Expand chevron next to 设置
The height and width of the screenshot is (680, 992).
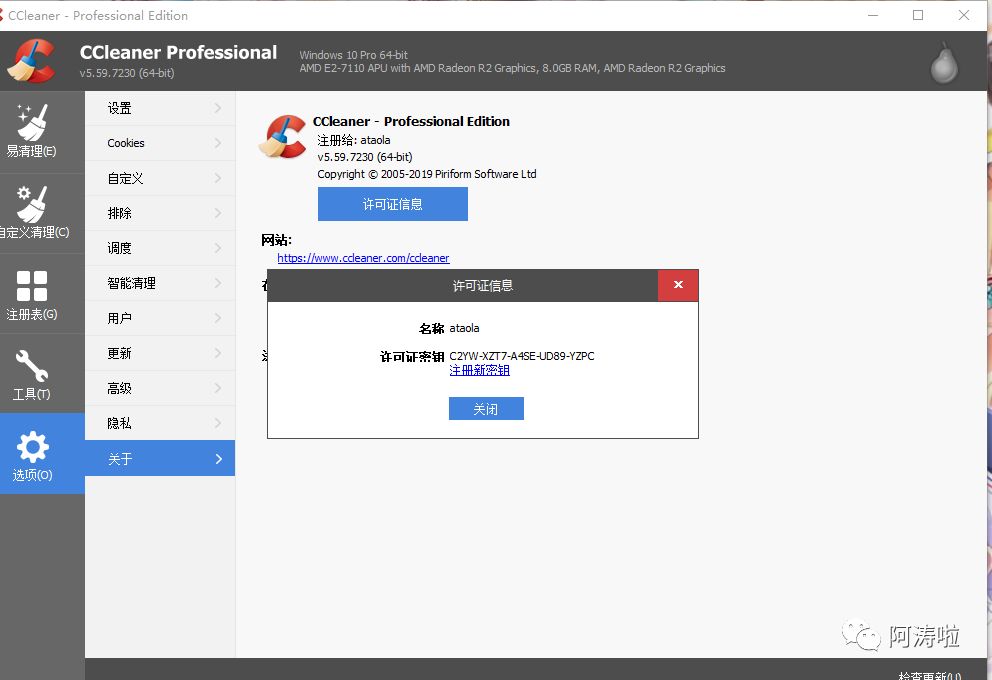[x=218, y=108]
